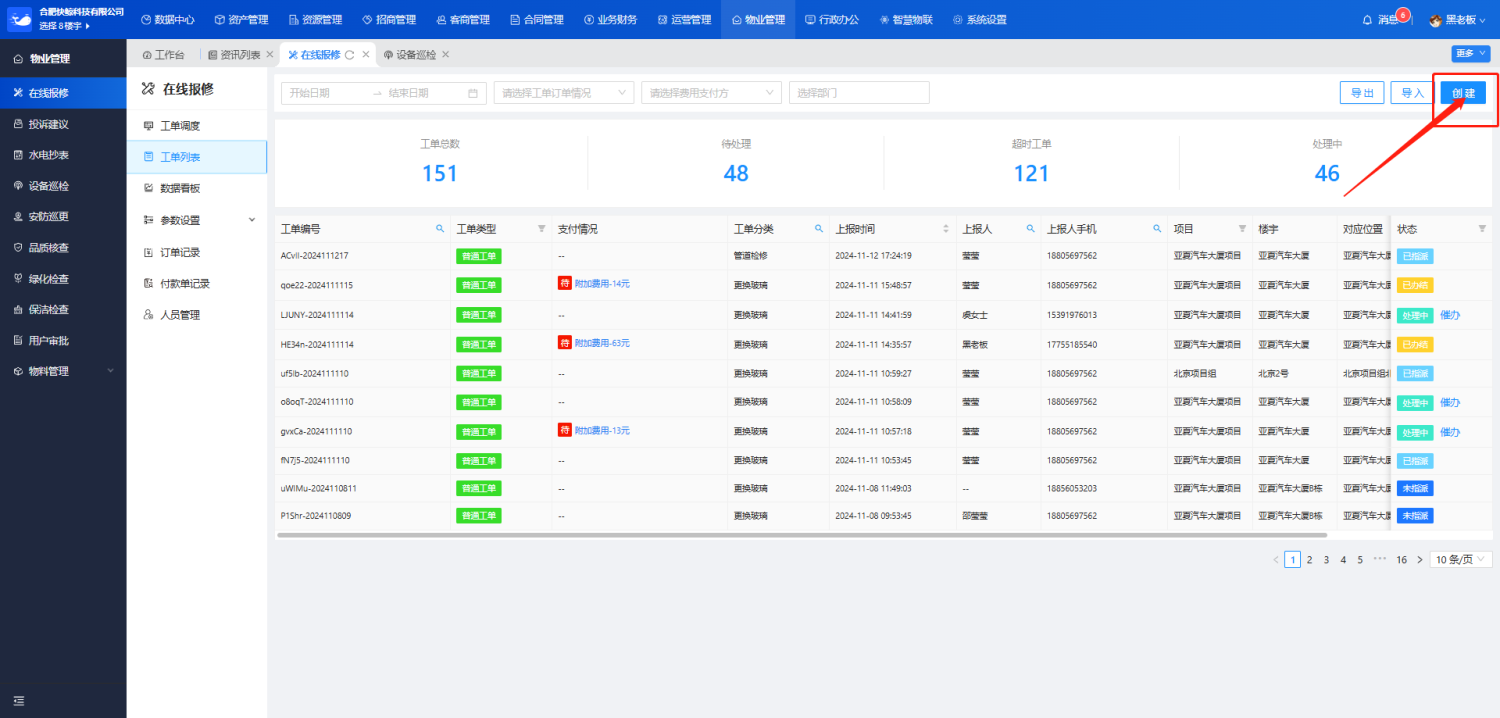
Task: Click the 选择部门 input field
Action: [x=859, y=93]
